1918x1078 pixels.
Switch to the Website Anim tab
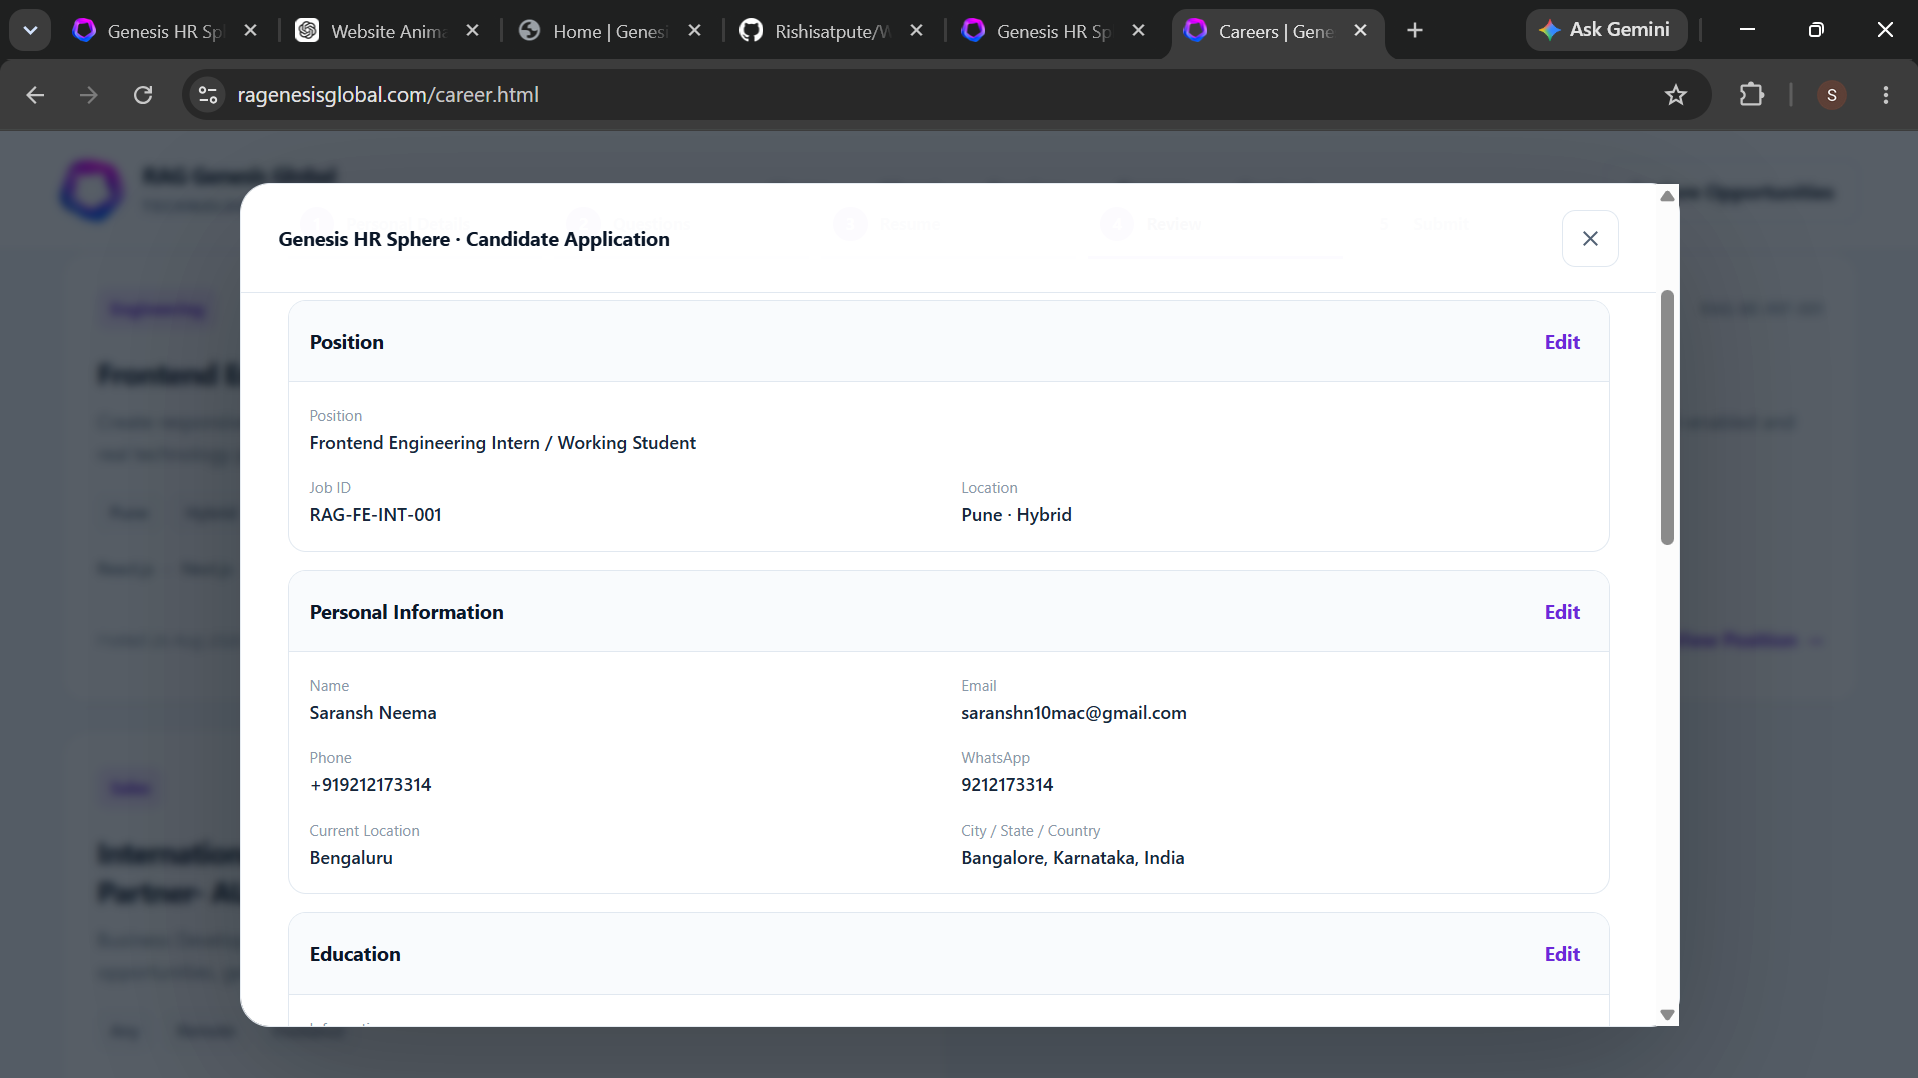(x=388, y=31)
